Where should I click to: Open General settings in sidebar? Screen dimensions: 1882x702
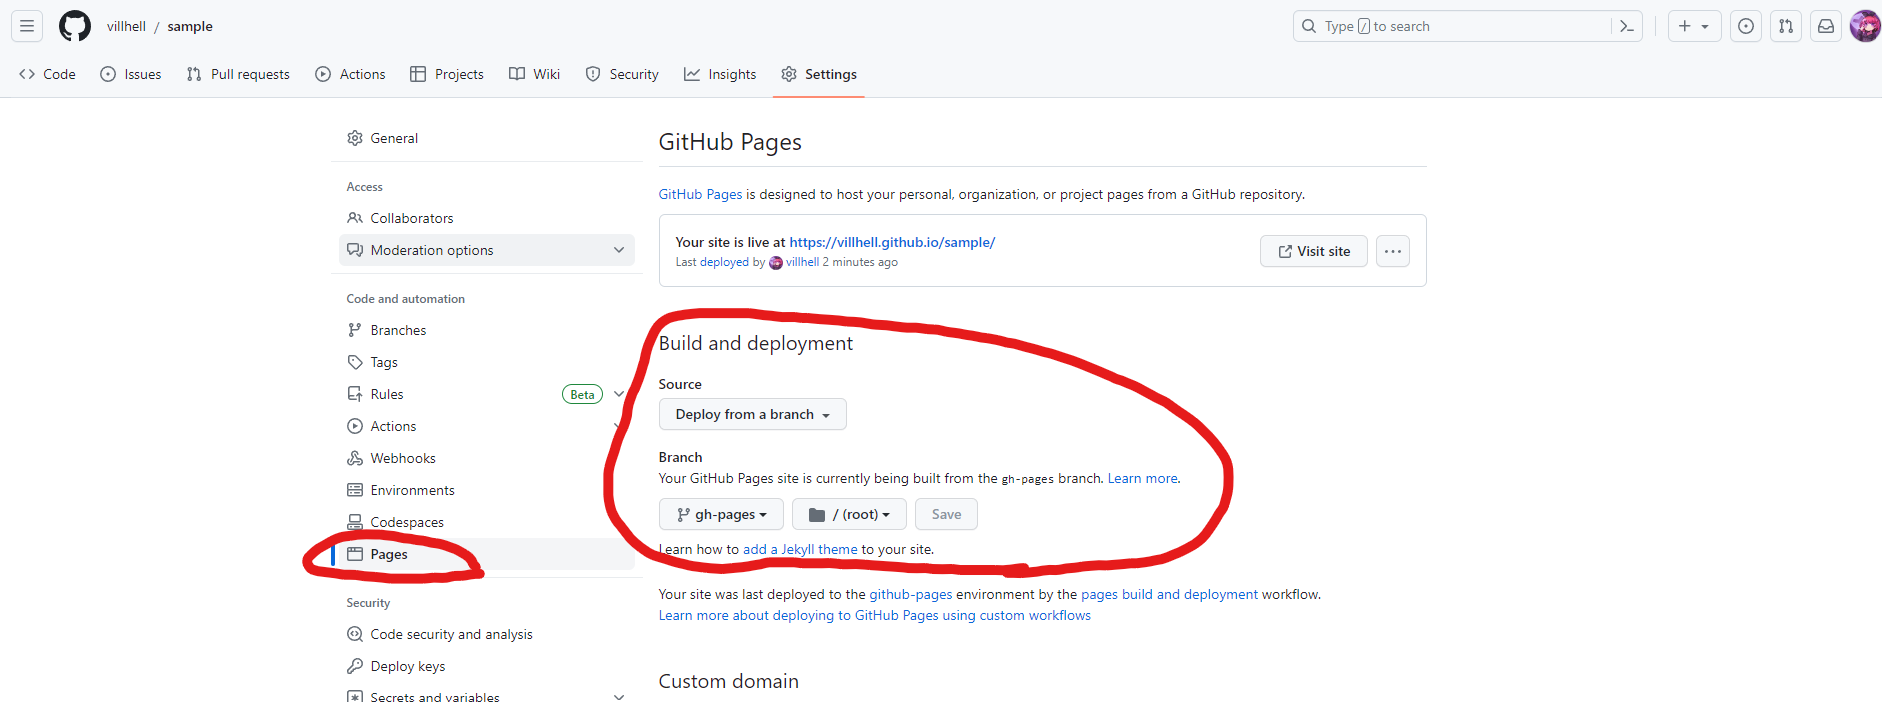pos(487,138)
